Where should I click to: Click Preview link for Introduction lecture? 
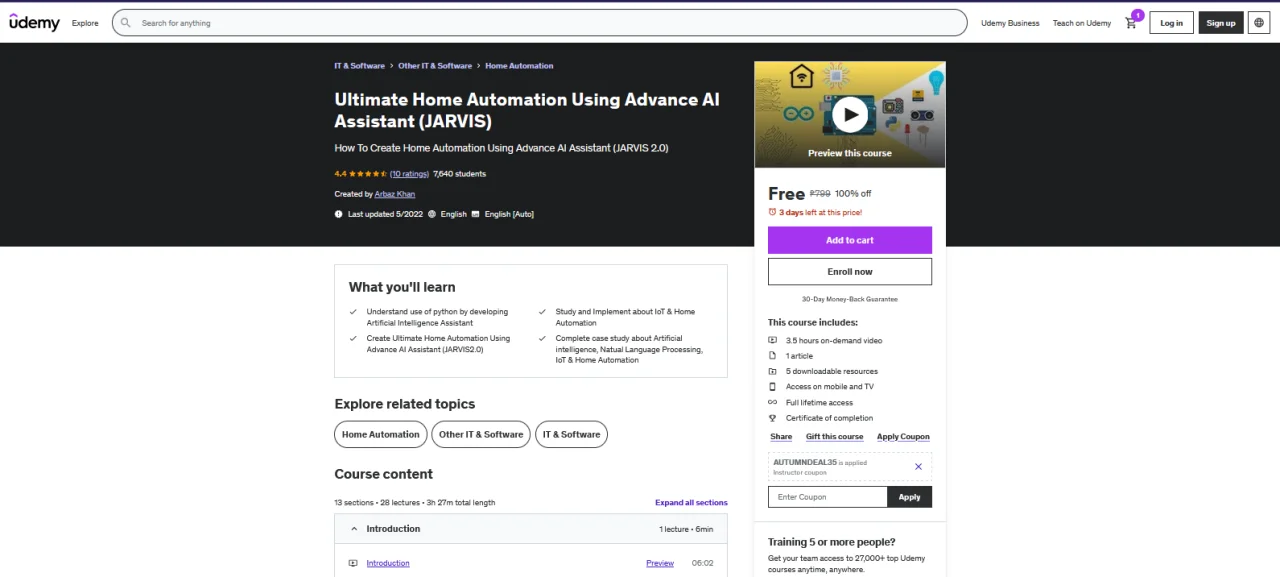[660, 563]
